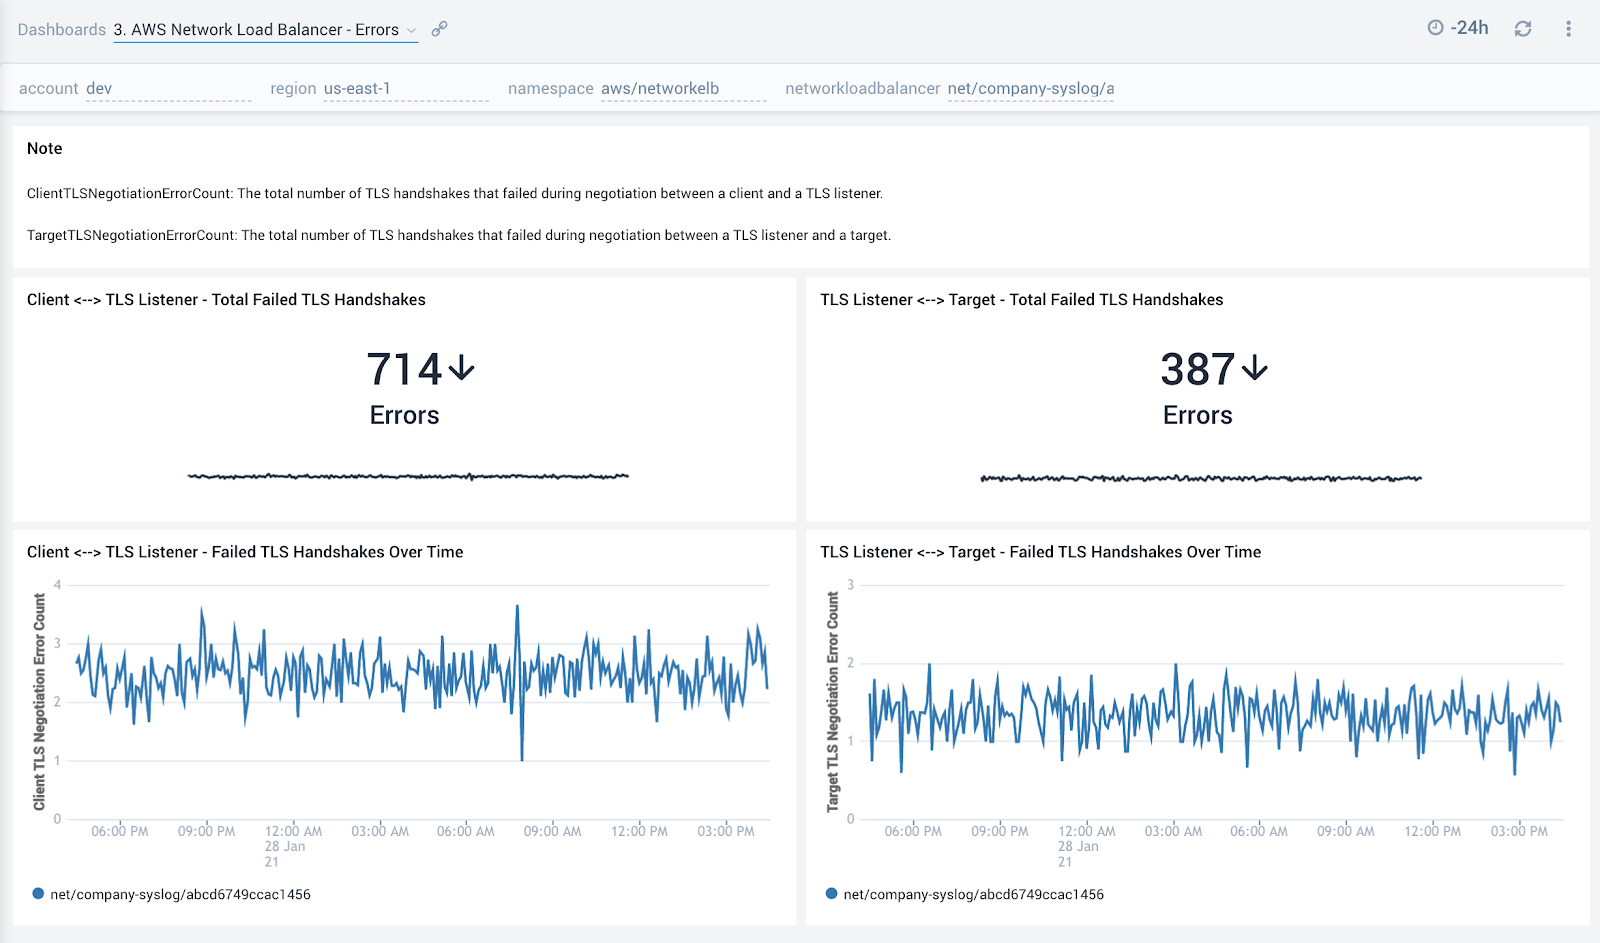Screen dimensions: 1600x943
Task: Click the downward trend arrow beside 714
Action: [x=461, y=369]
